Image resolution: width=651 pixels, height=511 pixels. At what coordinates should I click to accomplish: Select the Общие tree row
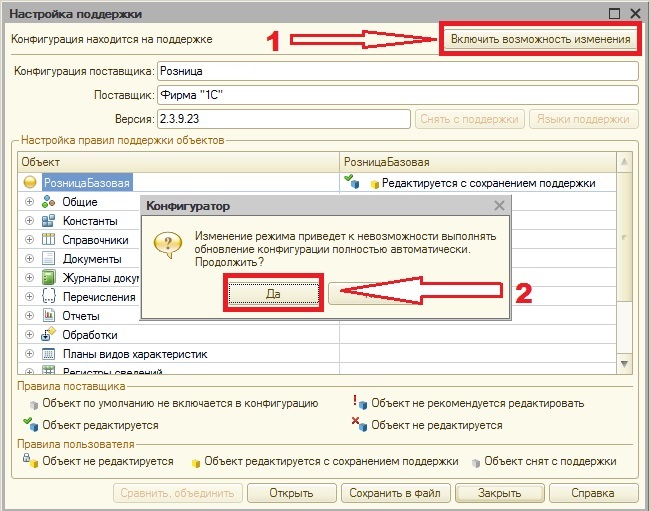[x=80, y=202]
